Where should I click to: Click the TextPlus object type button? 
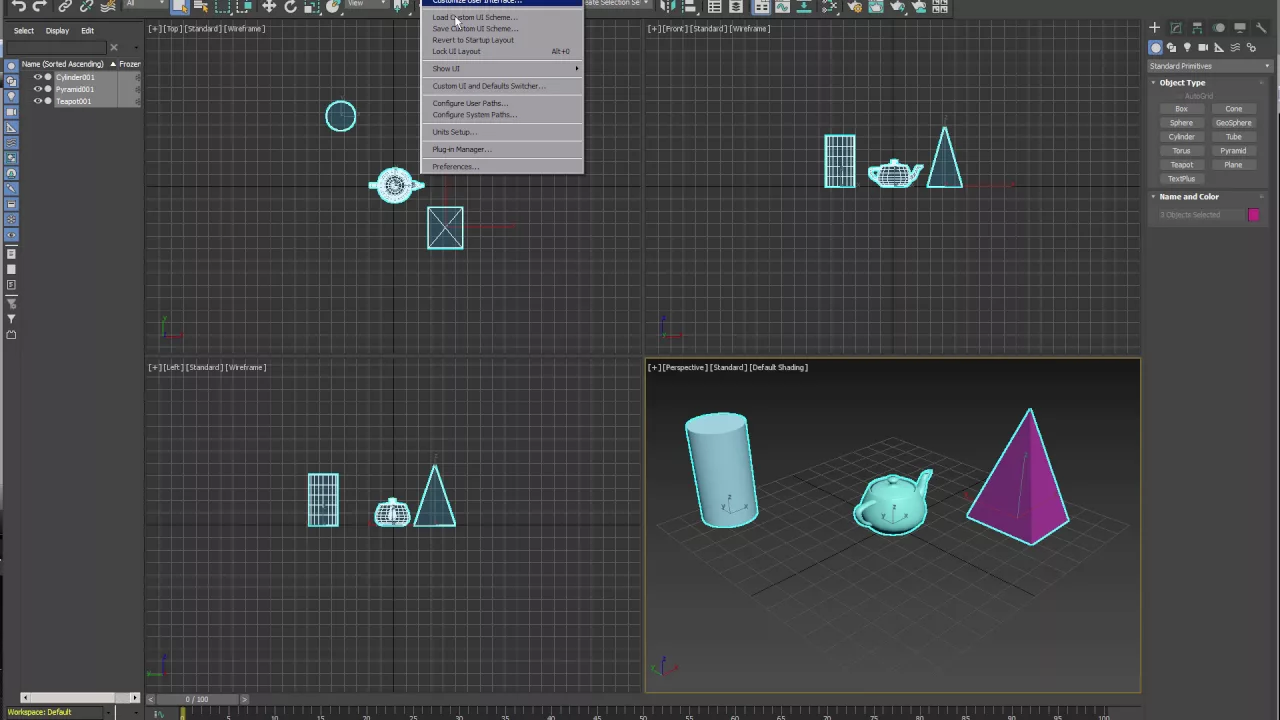click(1181, 178)
